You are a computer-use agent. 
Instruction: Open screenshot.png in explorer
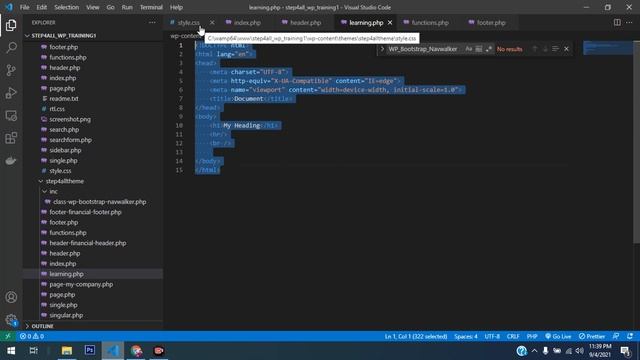(x=70, y=119)
